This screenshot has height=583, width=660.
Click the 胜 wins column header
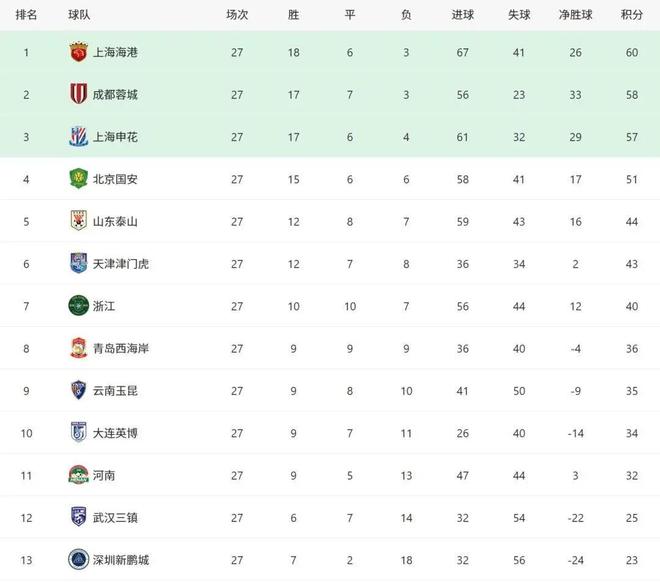[x=293, y=15]
